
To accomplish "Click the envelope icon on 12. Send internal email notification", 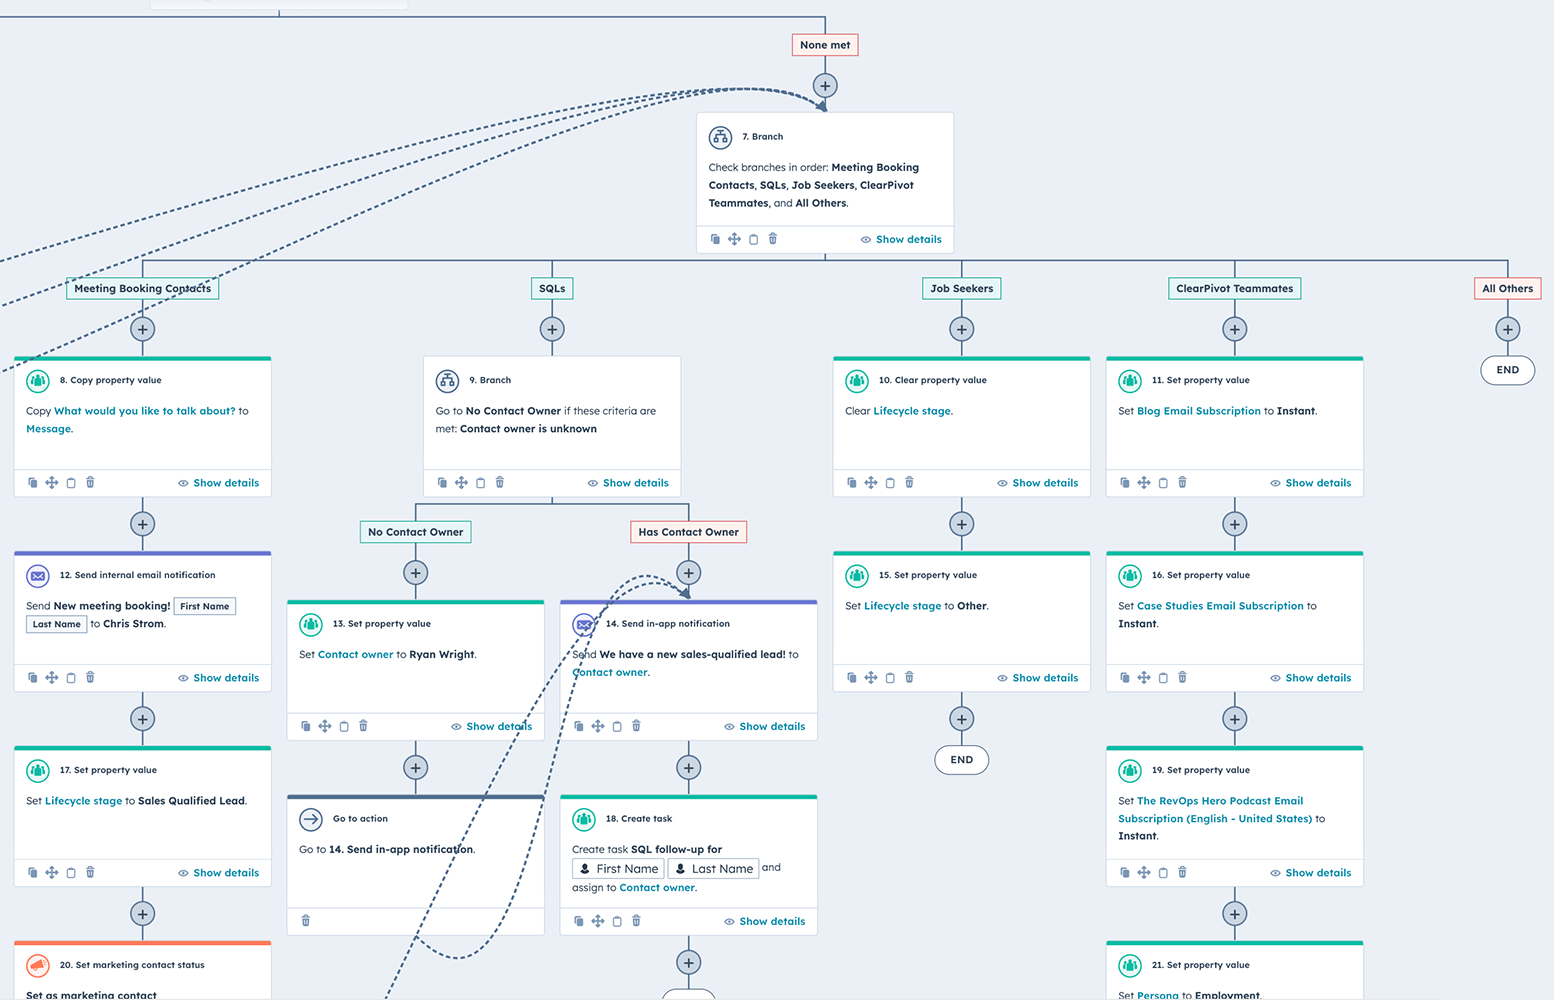I will point(38,576).
